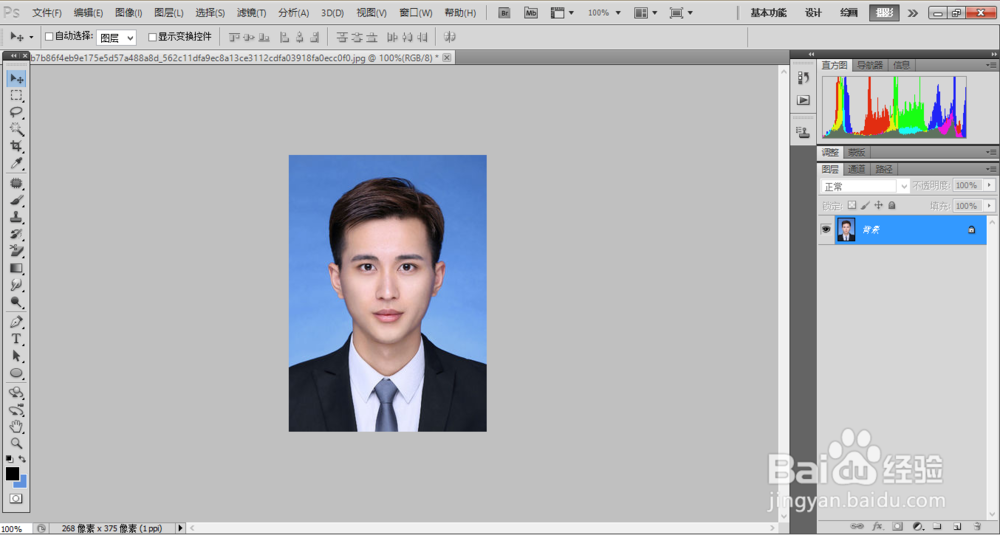This screenshot has width=1000, height=535.
Task: Switch to the 基本功能 workspace
Action: pos(768,13)
